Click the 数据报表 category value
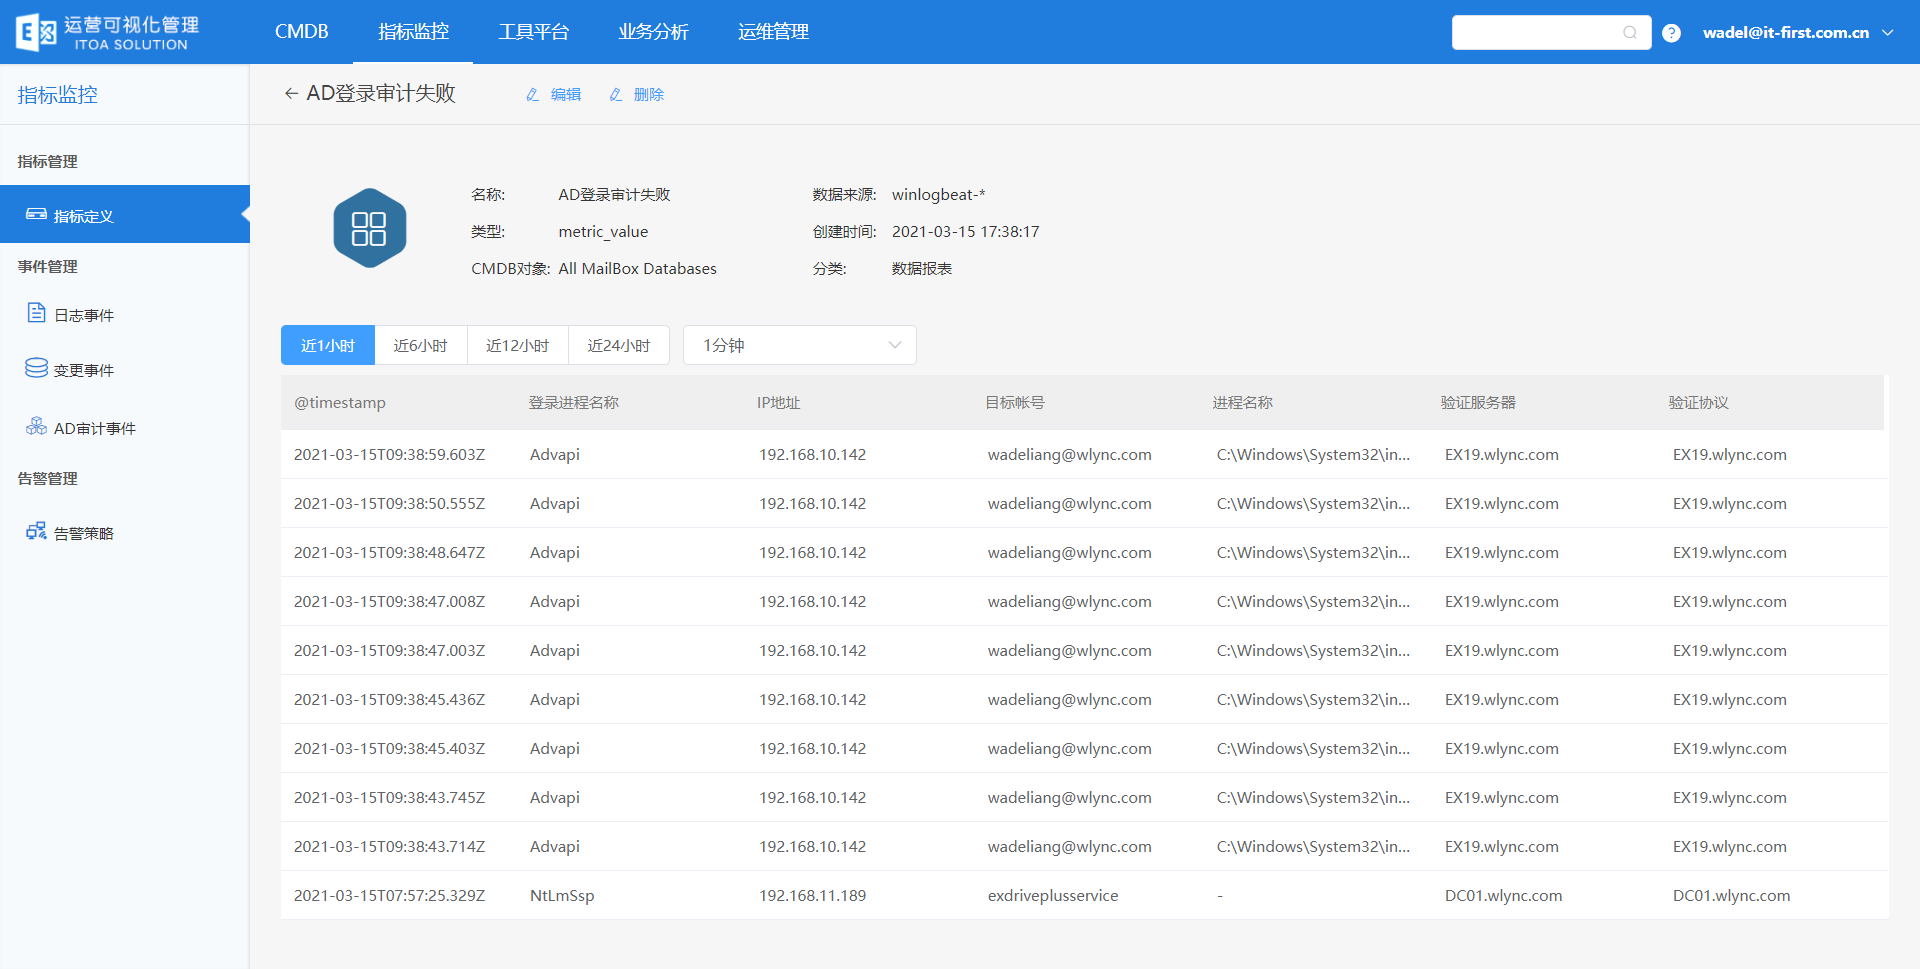Screen dimensions: 1920x969 [922, 268]
